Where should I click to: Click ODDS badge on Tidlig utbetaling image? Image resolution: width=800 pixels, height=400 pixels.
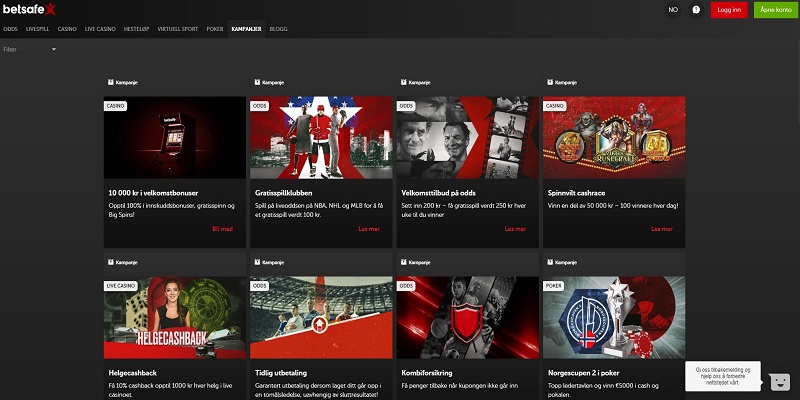260,286
